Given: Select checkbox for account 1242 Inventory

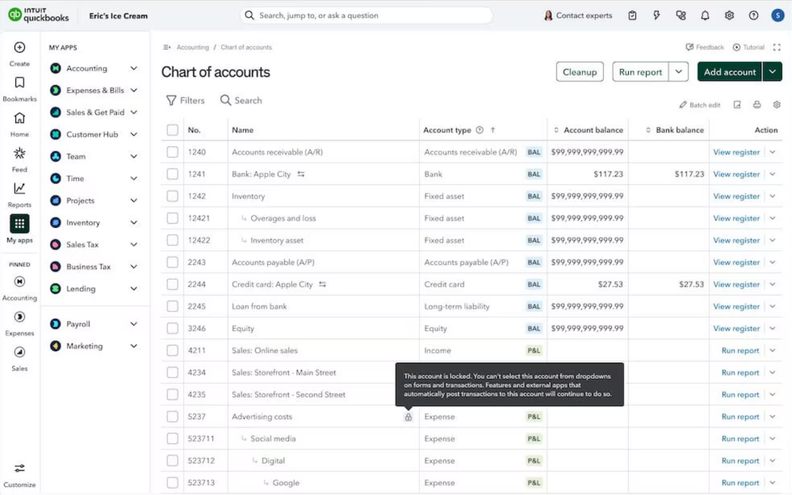Looking at the screenshot, I should [172, 196].
